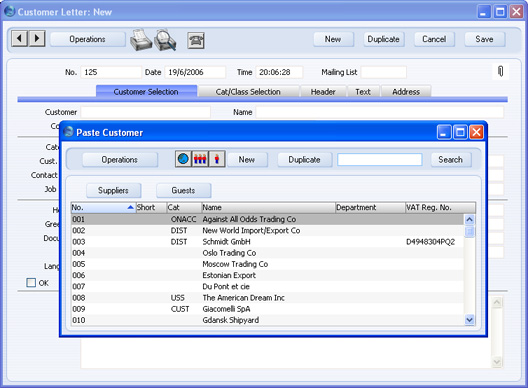Click the Short column header
528x388 pixels.
pyautogui.click(x=151, y=207)
